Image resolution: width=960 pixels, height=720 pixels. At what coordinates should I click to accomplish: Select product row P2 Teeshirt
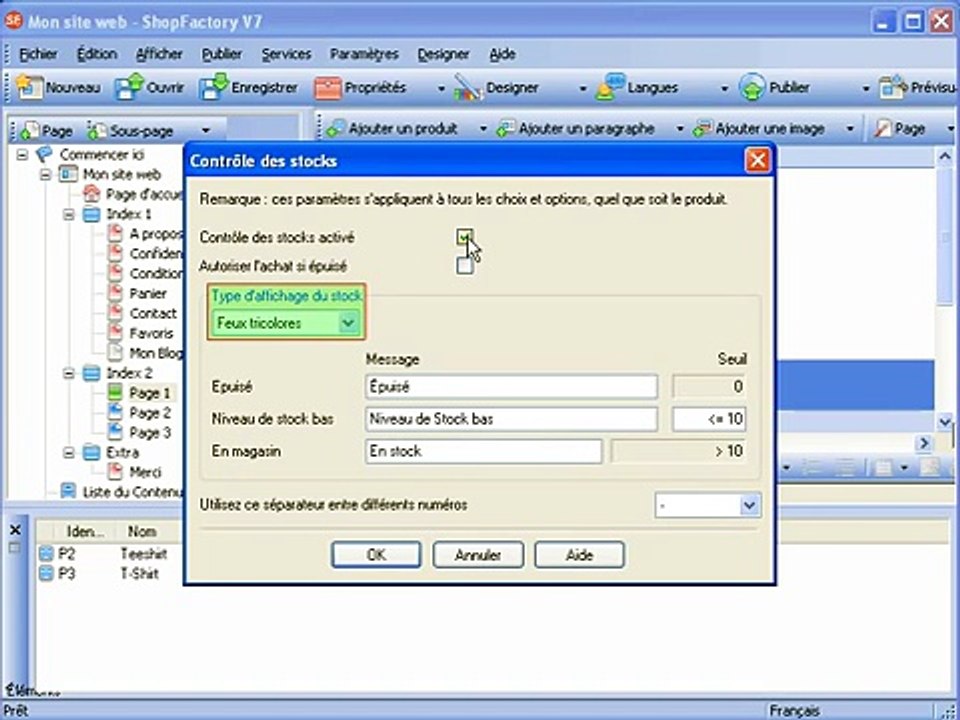click(104, 553)
